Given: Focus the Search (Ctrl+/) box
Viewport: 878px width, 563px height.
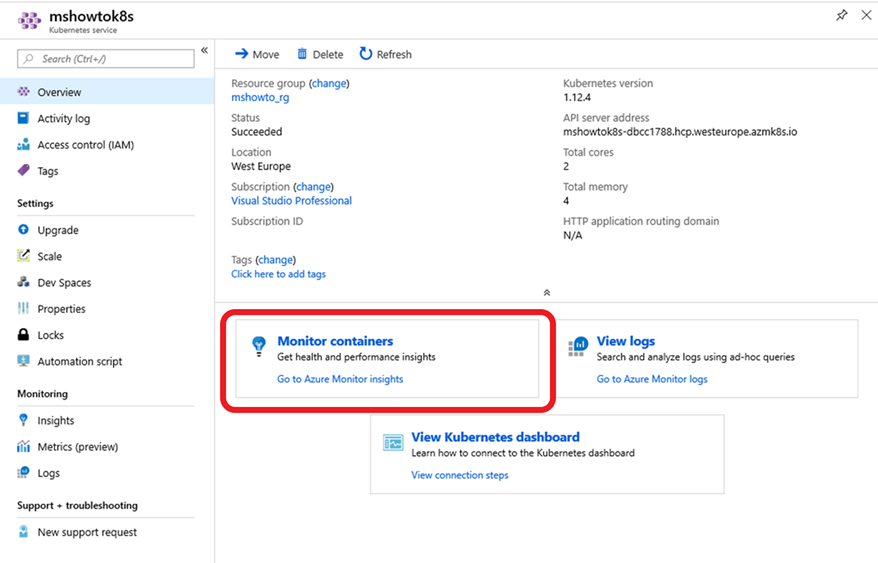Looking at the screenshot, I should [106, 58].
